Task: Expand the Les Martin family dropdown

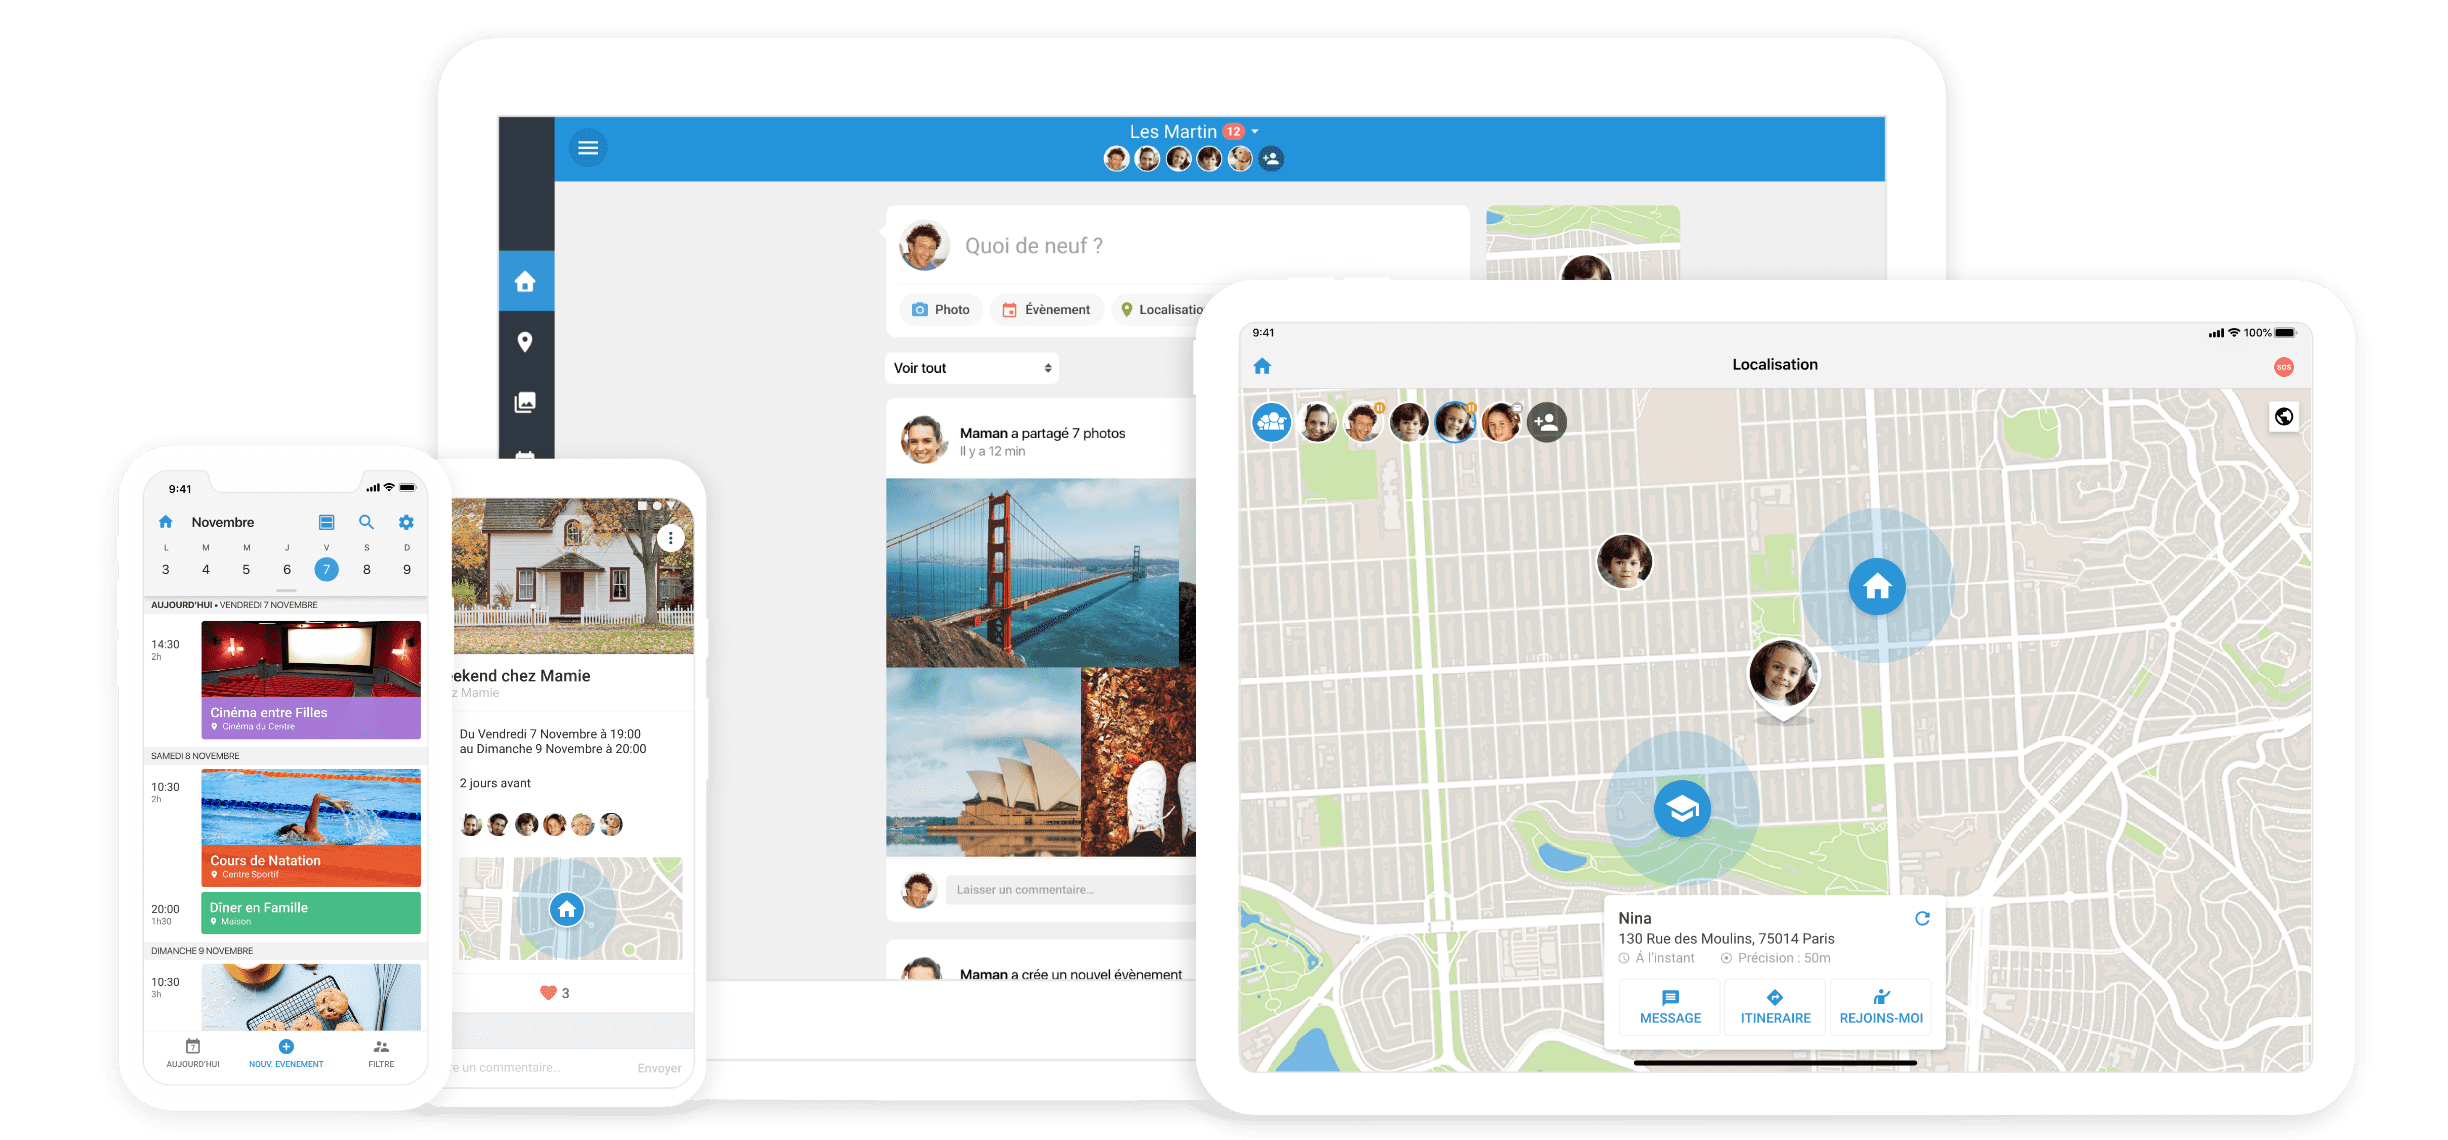Action: pyautogui.click(x=1256, y=132)
